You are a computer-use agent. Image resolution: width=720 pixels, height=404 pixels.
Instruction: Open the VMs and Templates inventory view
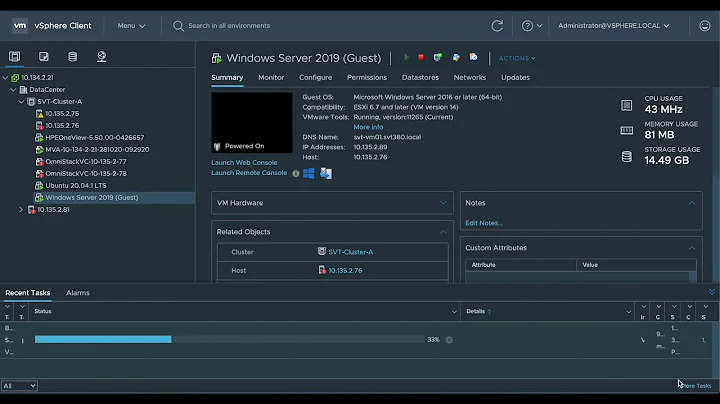[43, 56]
